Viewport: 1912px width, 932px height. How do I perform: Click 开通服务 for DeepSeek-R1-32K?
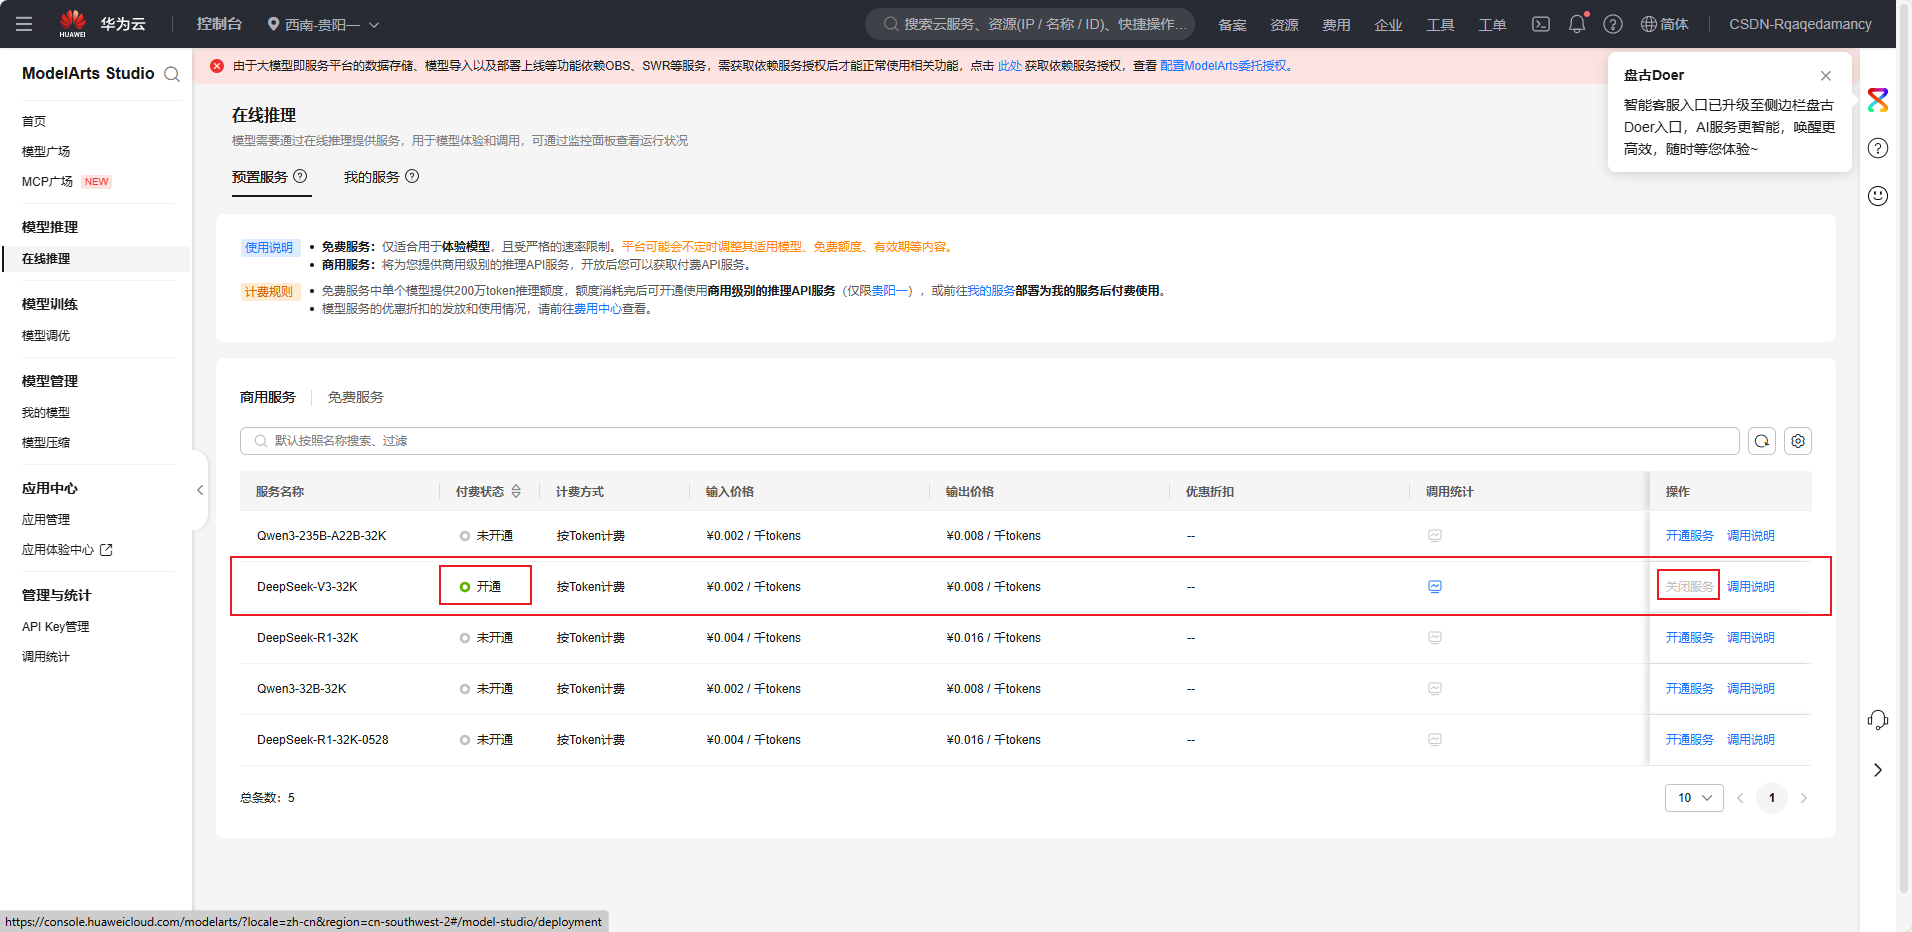pos(1690,638)
